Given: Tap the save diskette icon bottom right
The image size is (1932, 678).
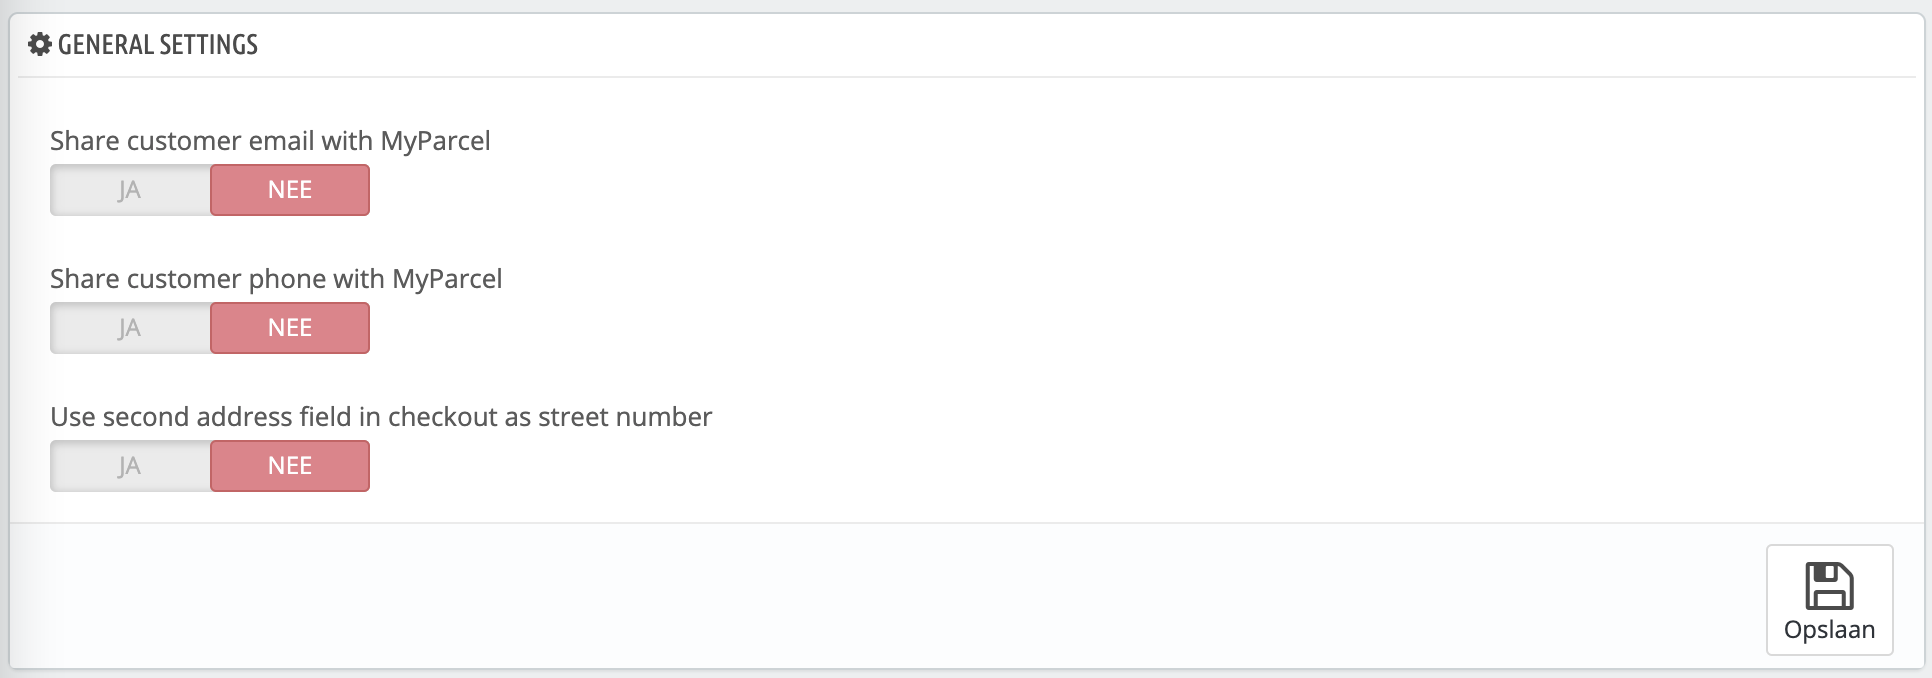Looking at the screenshot, I should [x=1829, y=588].
